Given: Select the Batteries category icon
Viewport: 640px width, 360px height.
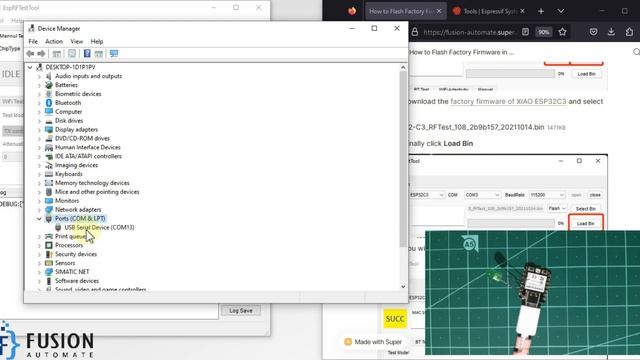Looking at the screenshot, I should tap(49, 85).
